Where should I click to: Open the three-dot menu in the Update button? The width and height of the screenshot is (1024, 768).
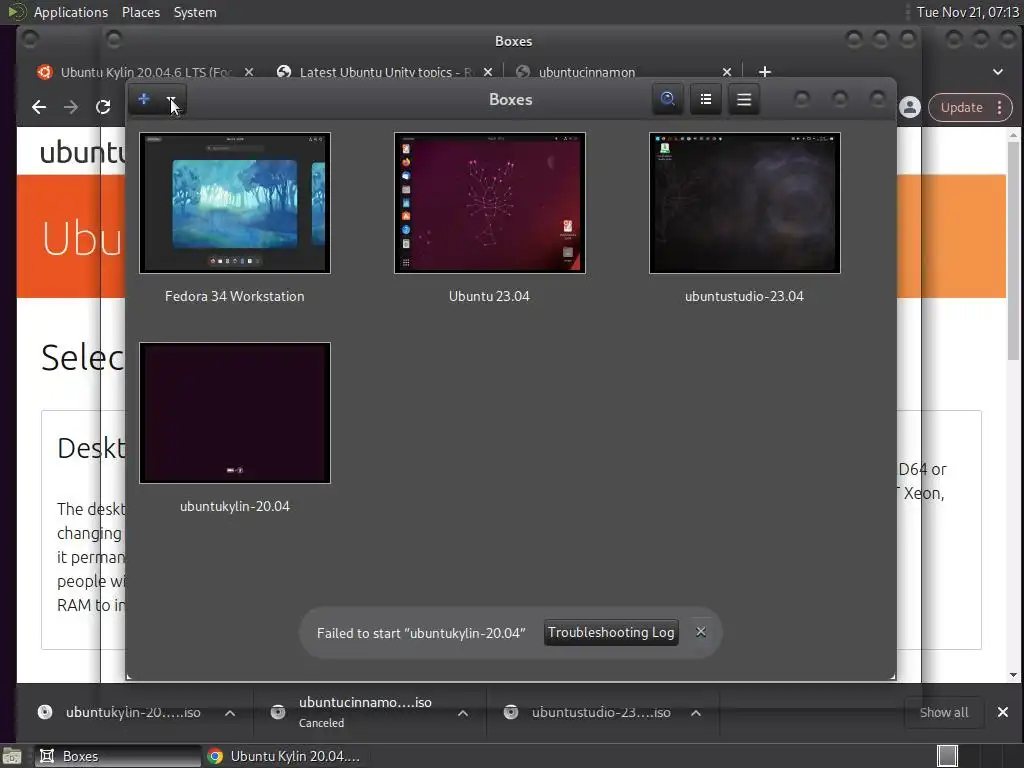pos(1000,107)
